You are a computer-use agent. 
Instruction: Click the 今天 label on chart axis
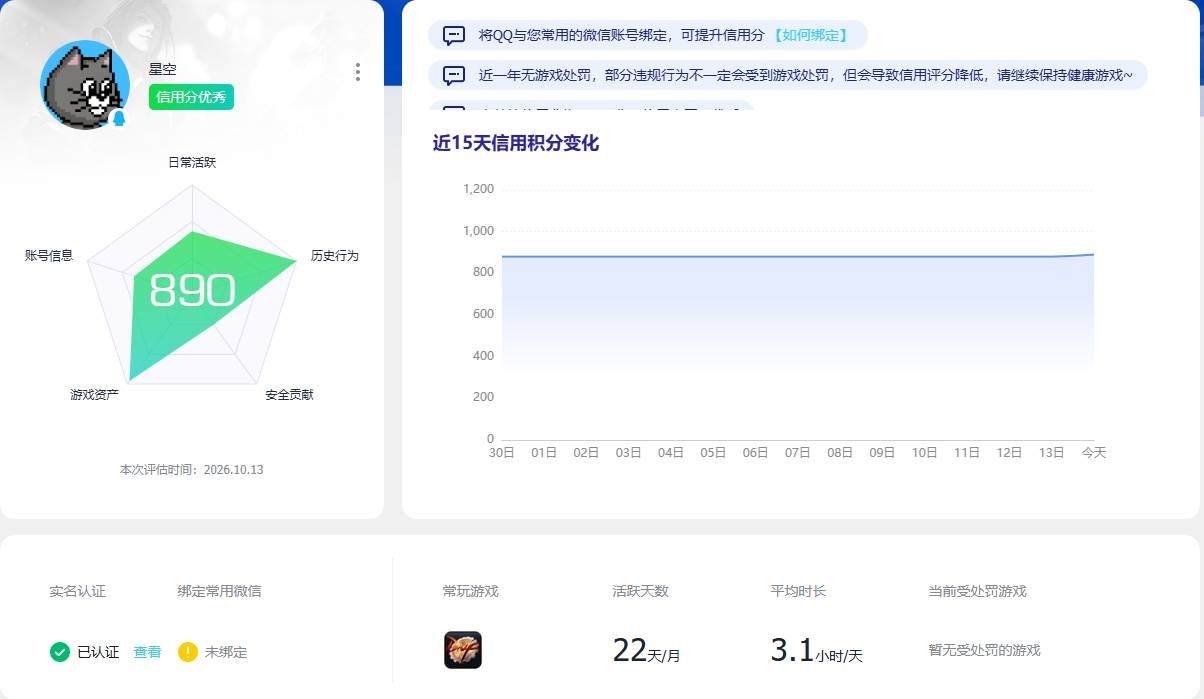coord(1094,453)
